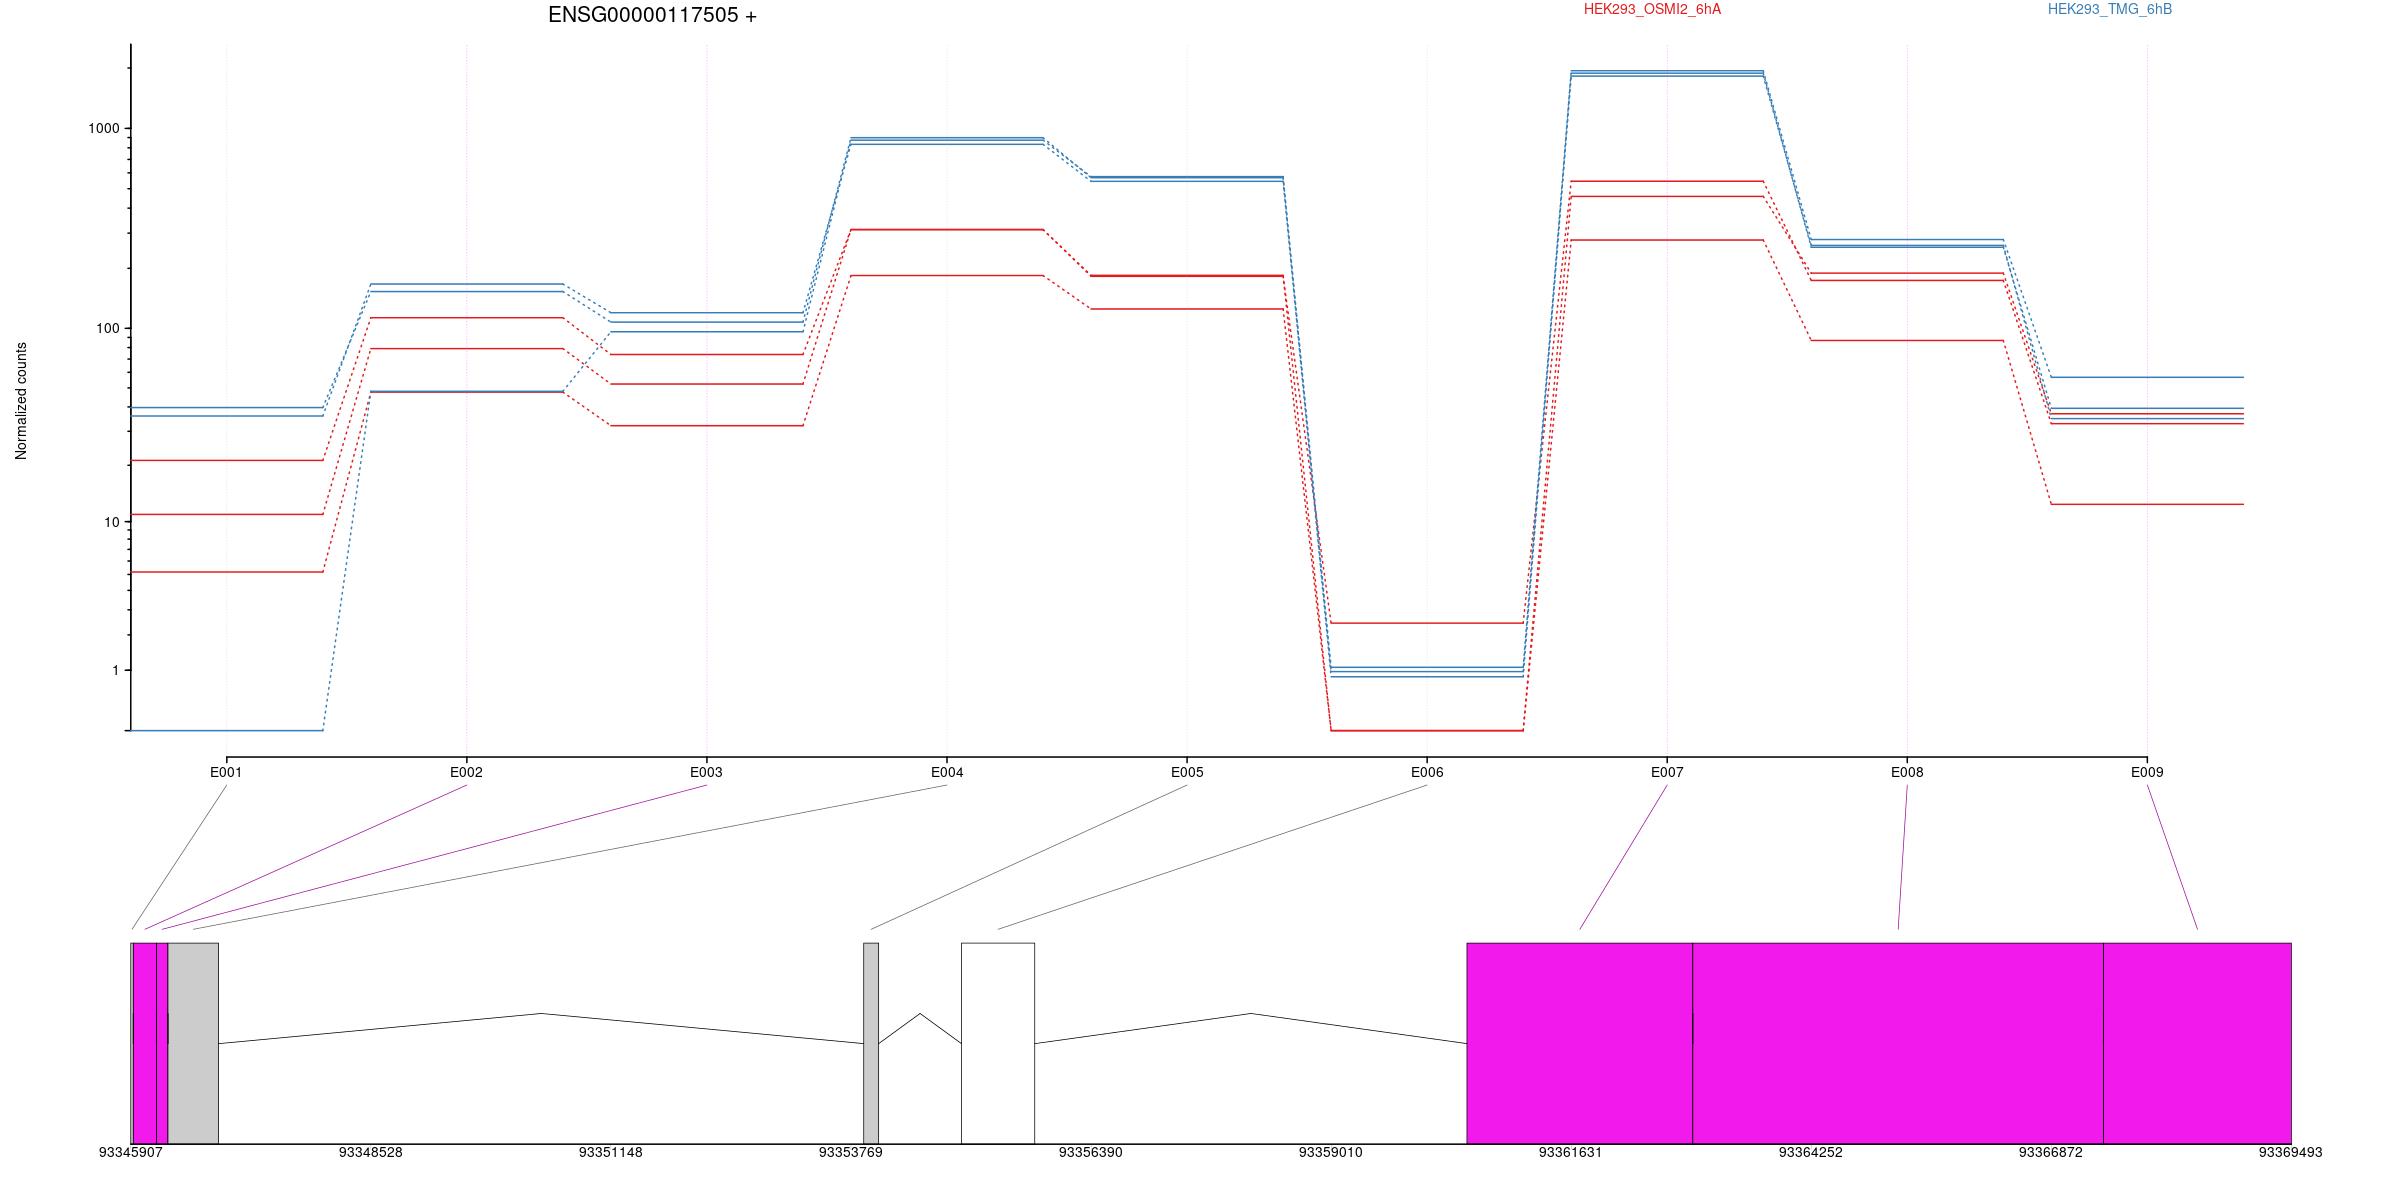Select the HEK293_TMG_6hB legend label
The height and width of the screenshot is (1200, 2400).
pyautogui.click(x=2109, y=9)
